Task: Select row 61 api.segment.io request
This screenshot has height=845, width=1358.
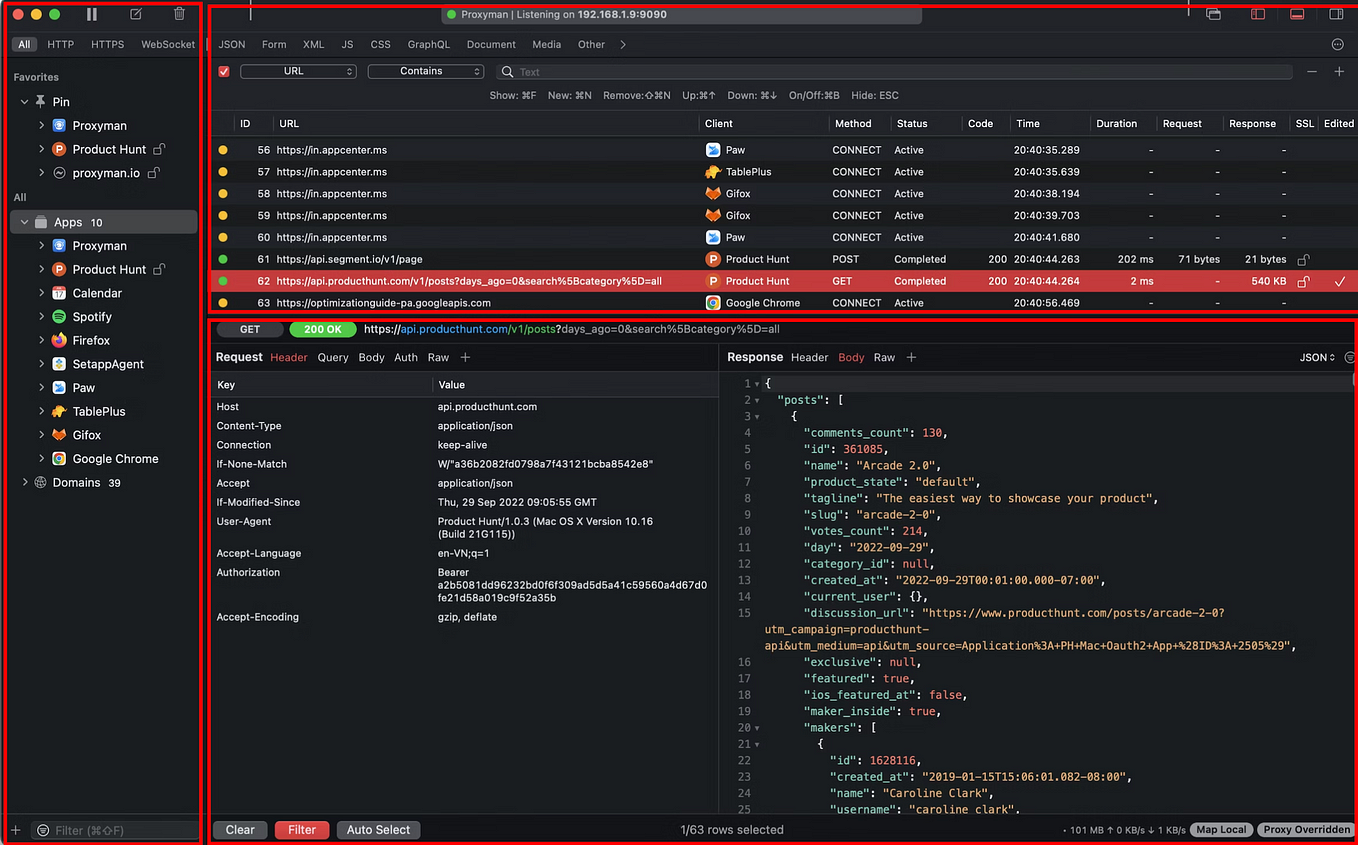Action: click(x=784, y=260)
